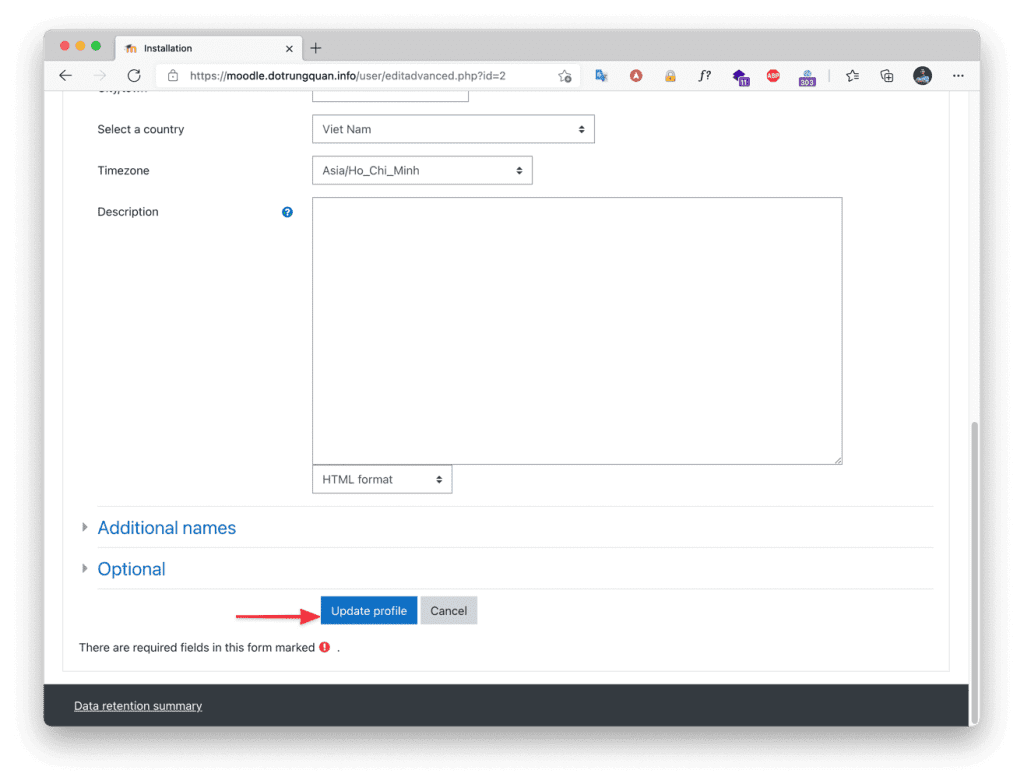This screenshot has width=1024, height=784.
Task: Open the HTML format dropdown
Action: 382,480
